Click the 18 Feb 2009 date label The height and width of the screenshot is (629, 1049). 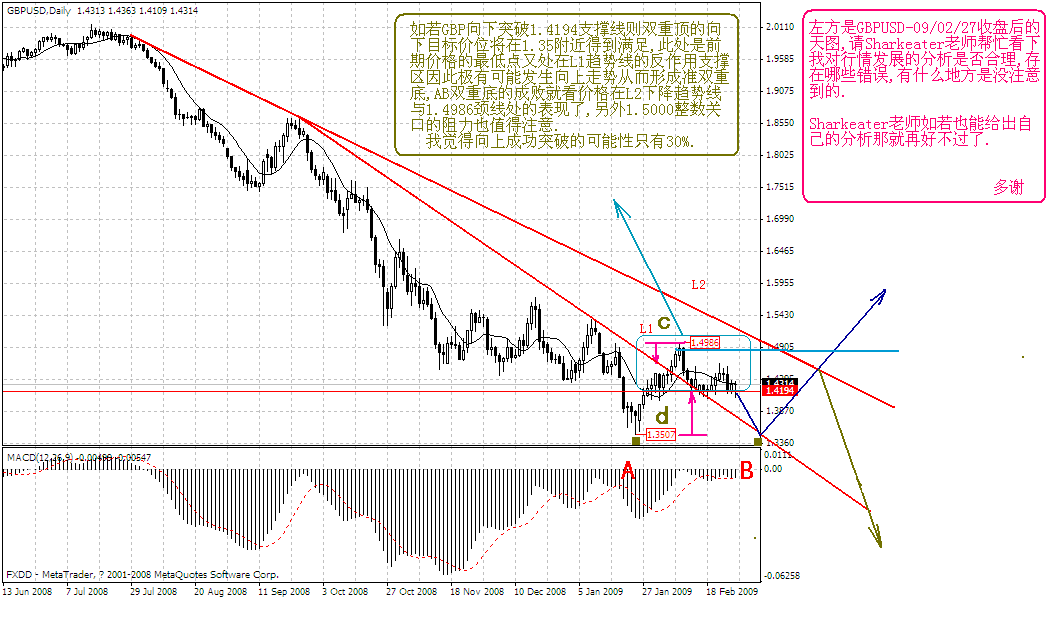[x=733, y=592]
